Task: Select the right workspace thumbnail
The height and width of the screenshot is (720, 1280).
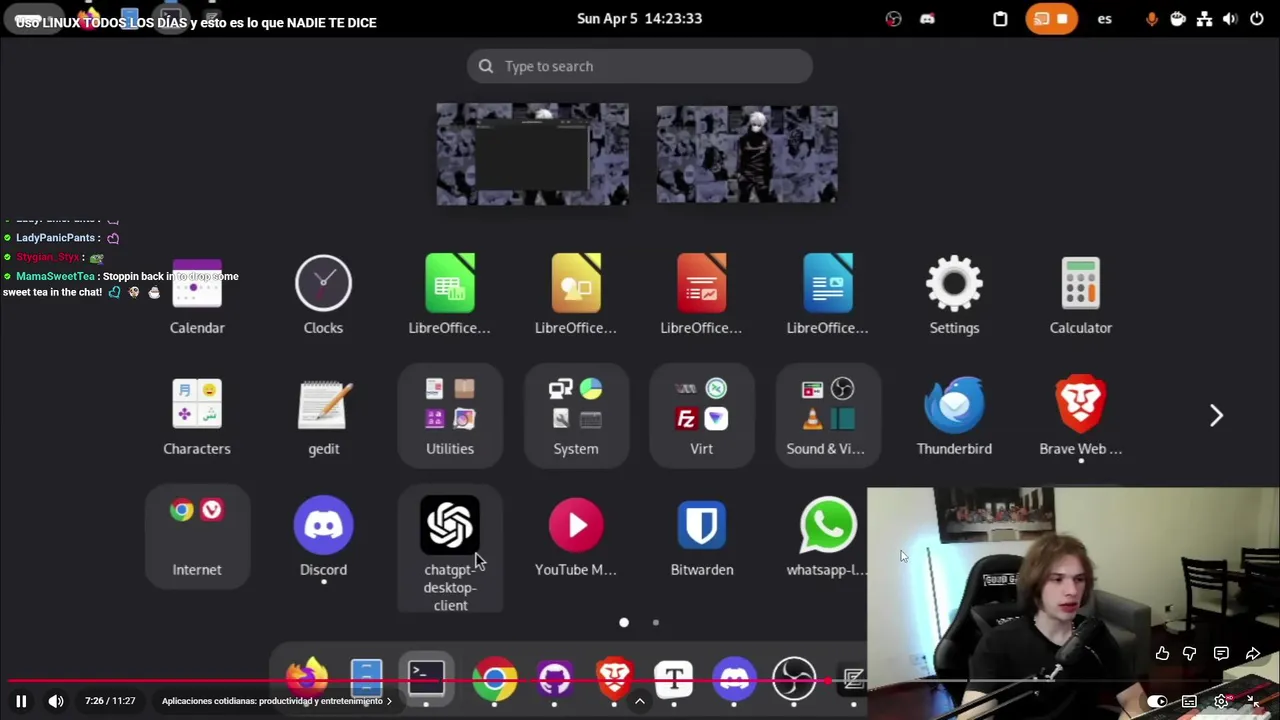Action: [747, 154]
